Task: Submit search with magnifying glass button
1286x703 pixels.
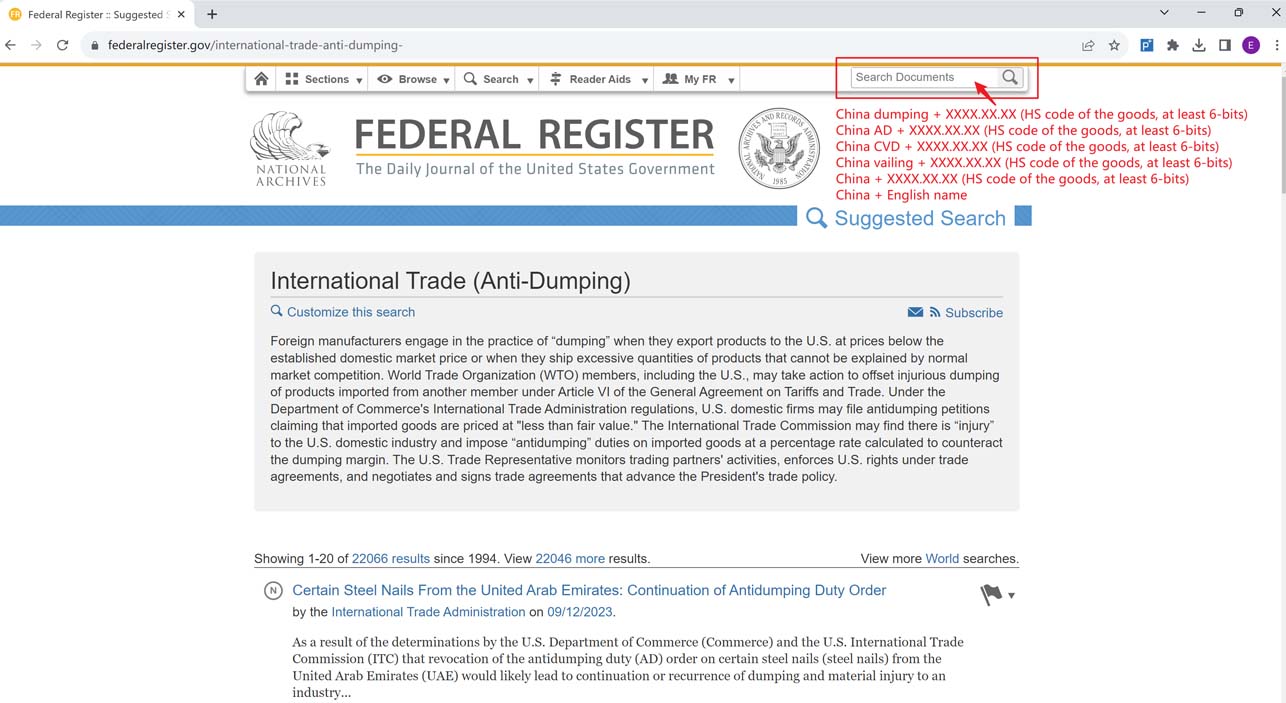Action: [1010, 77]
